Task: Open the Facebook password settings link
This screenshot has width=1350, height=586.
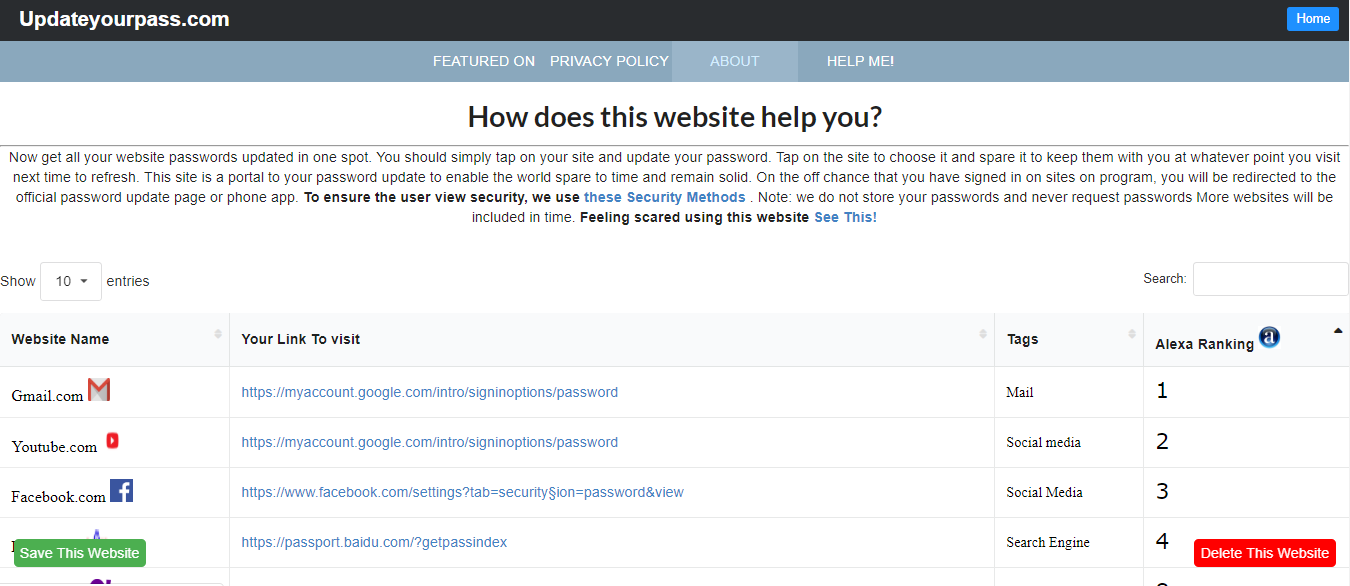Action: point(462,492)
